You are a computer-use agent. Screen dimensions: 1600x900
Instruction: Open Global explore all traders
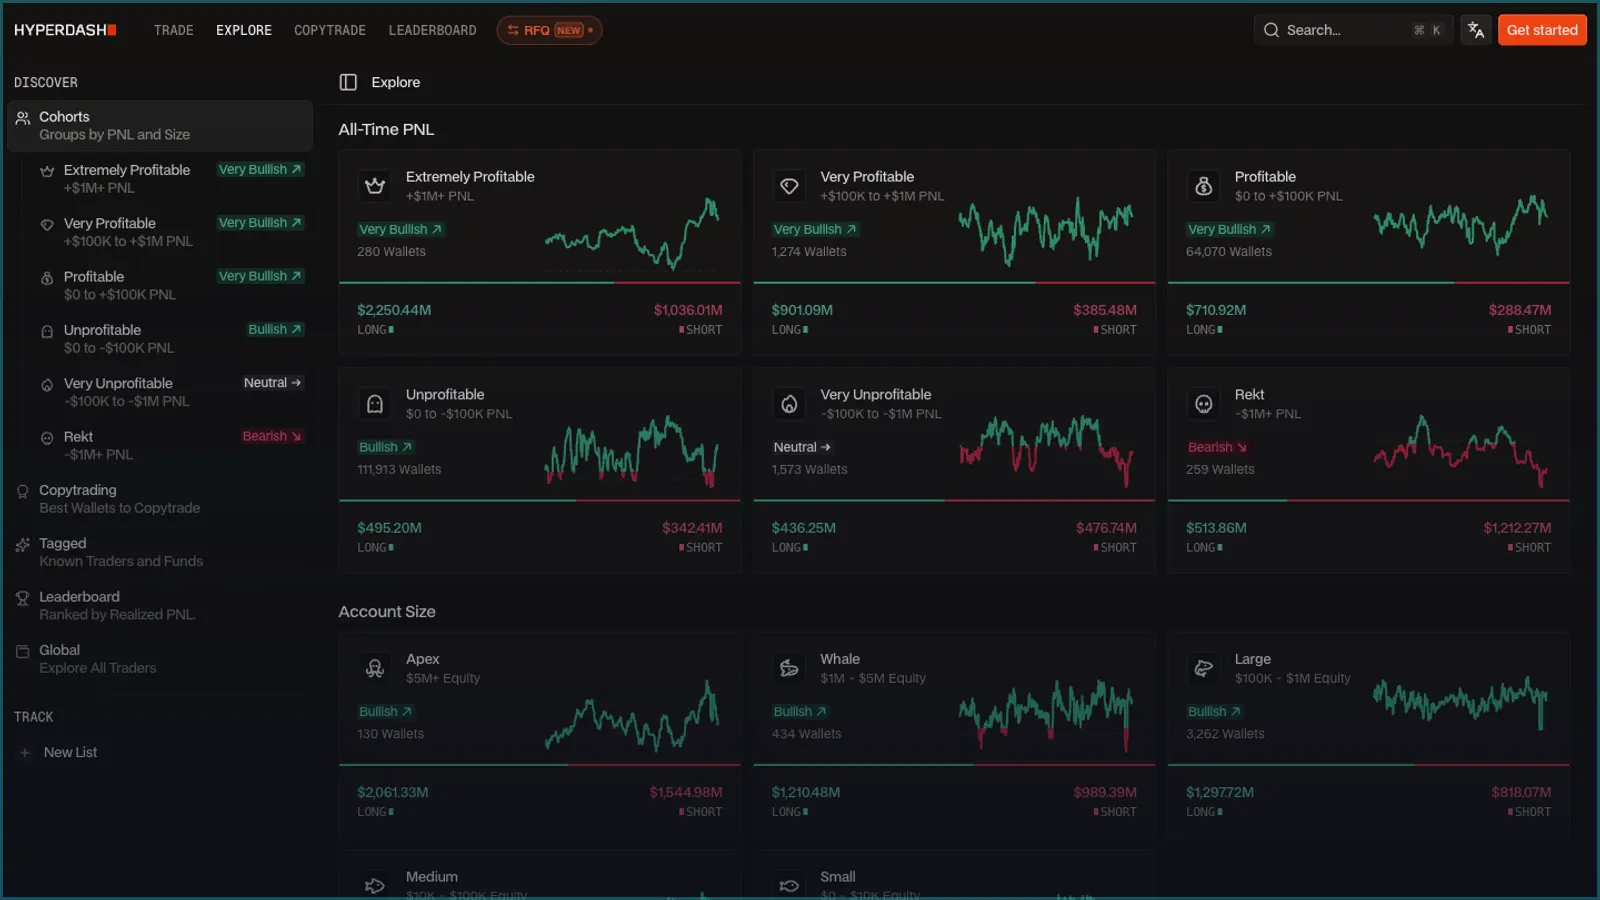pos(160,658)
